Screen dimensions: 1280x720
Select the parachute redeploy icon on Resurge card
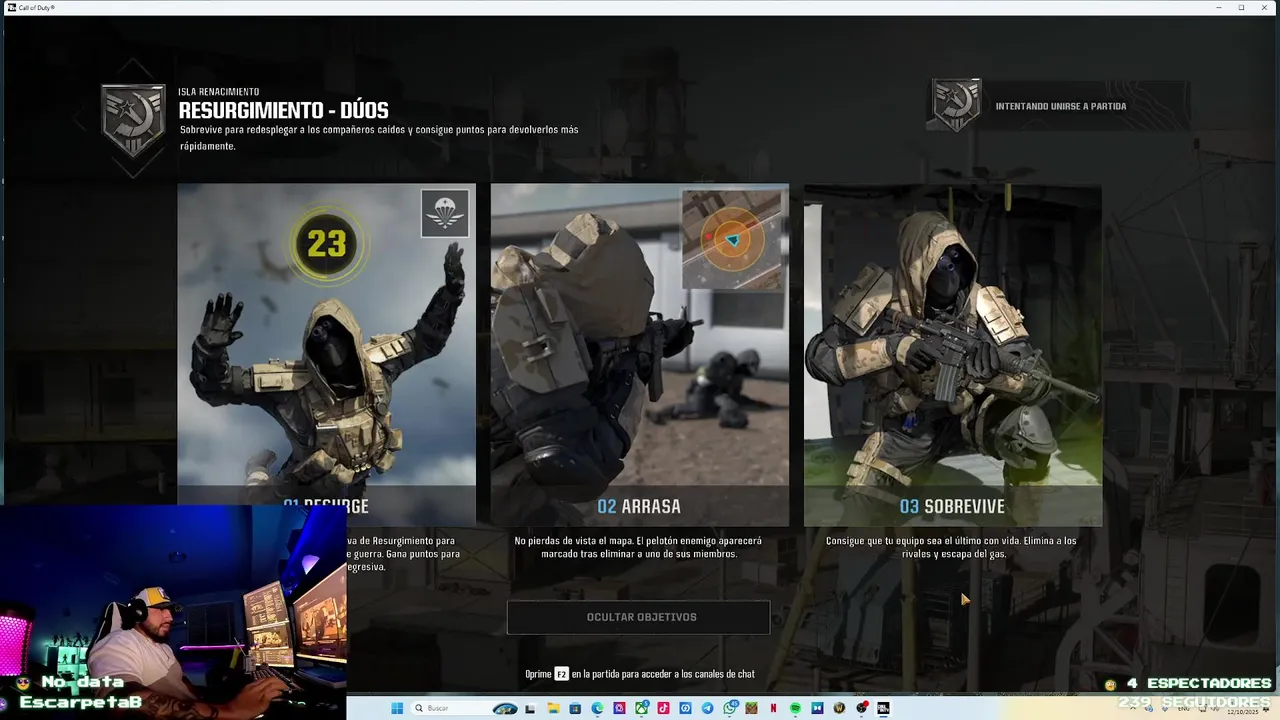[445, 213]
